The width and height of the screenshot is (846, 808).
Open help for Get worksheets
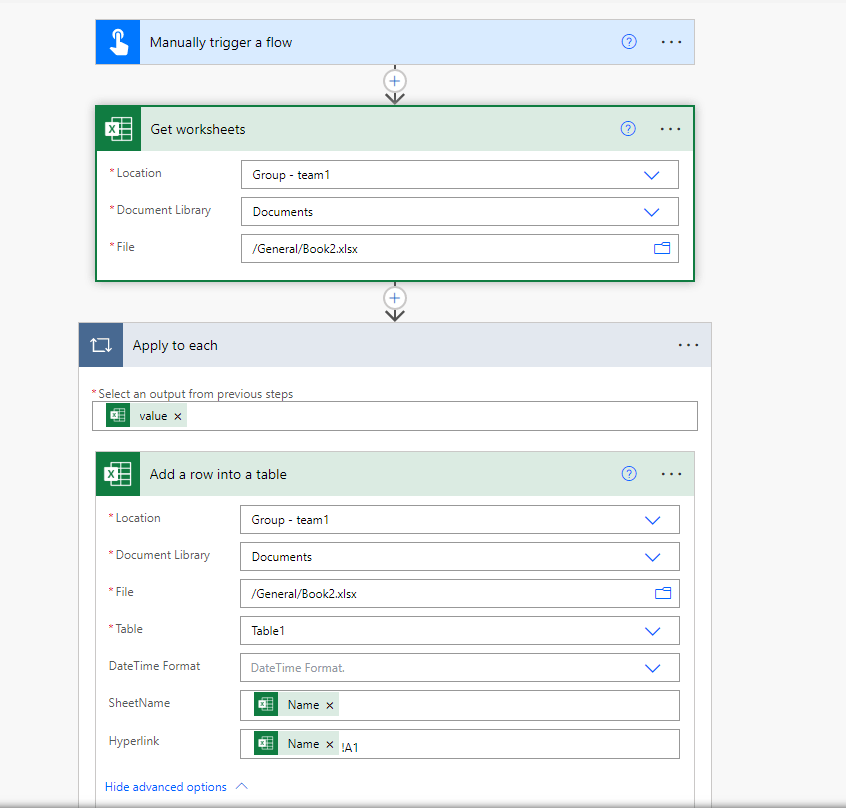click(x=627, y=128)
